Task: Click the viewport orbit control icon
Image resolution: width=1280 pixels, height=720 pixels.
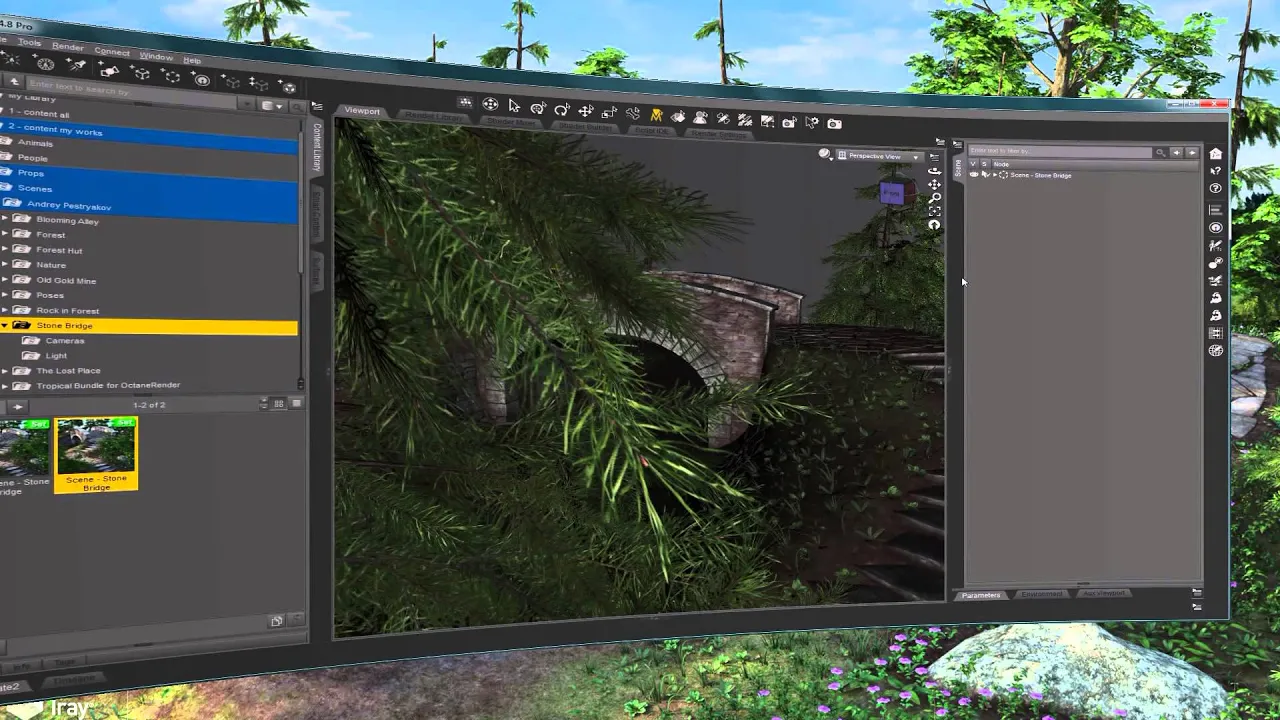Action: [x=934, y=172]
